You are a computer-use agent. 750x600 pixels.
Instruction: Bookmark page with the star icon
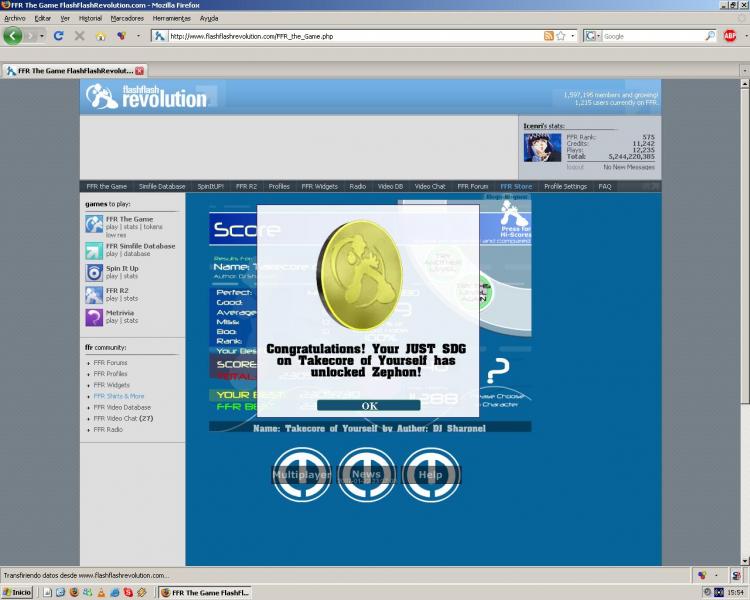click(x=561, y=36)
